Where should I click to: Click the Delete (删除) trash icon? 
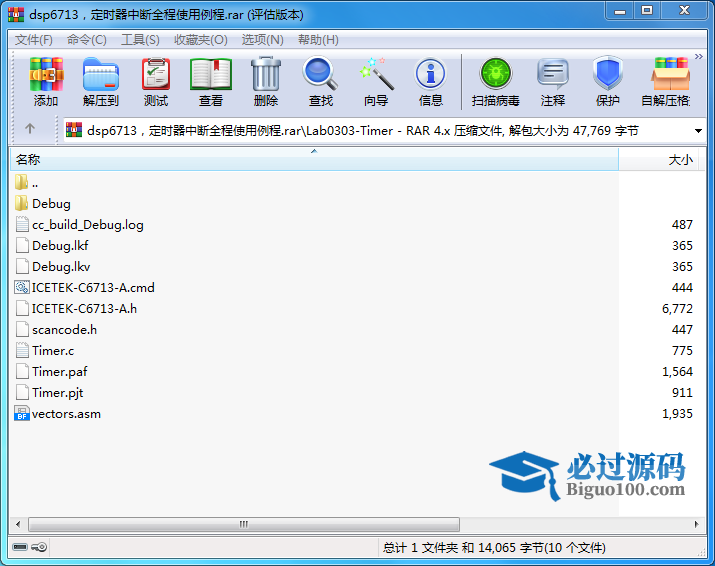coord(266,81)
